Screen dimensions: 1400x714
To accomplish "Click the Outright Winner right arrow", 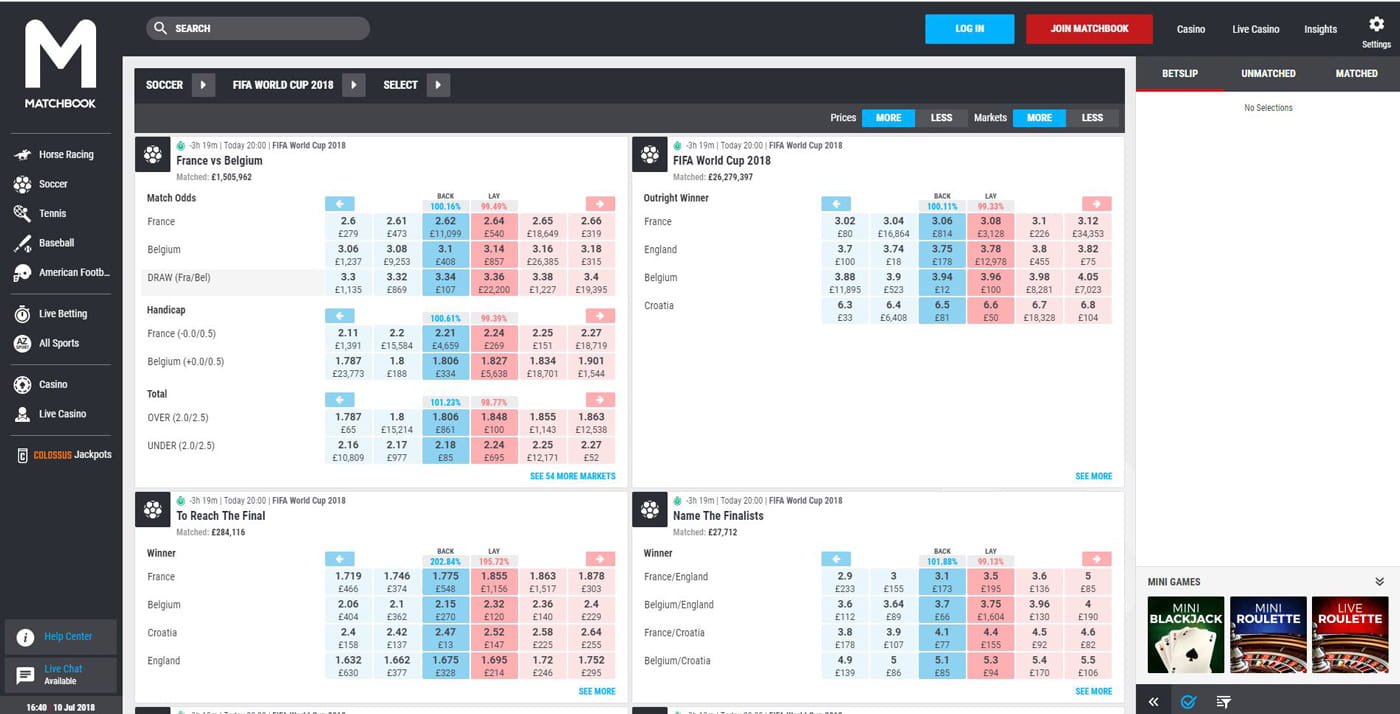I will coord(1097,203).
